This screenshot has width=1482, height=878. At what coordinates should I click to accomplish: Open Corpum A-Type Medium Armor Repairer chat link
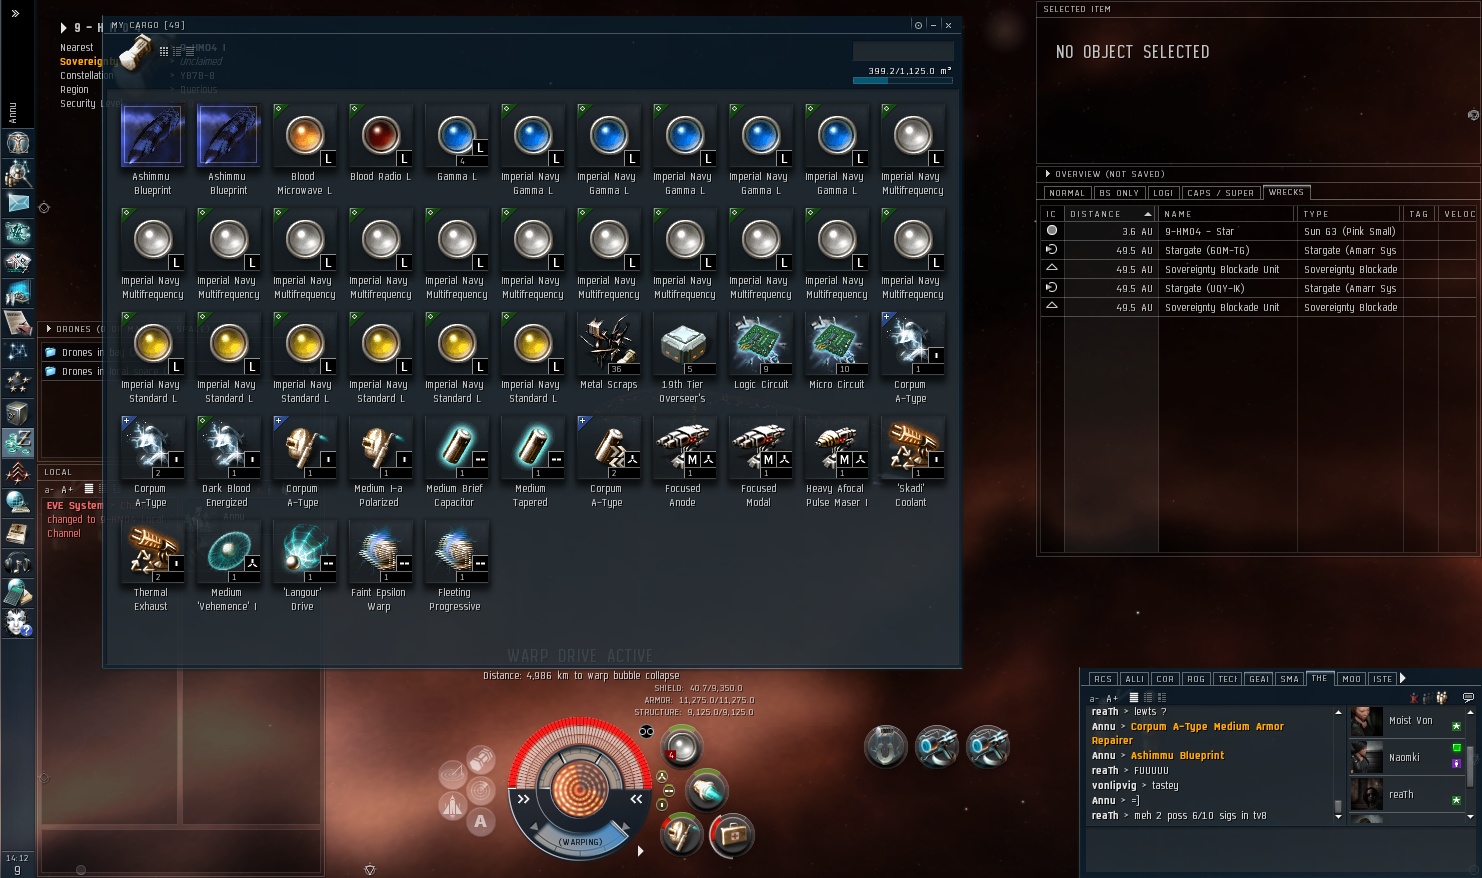1188,734
